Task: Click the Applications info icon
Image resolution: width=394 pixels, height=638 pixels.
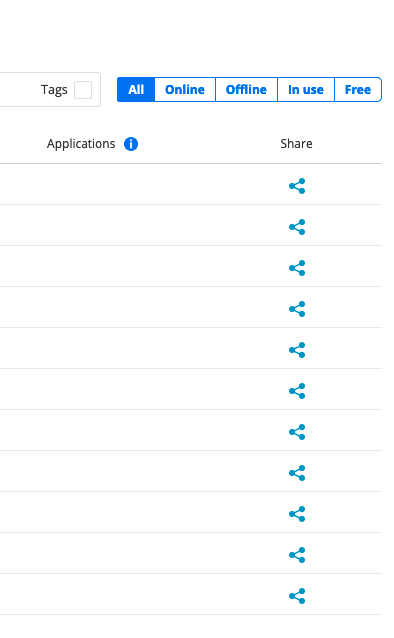Action: pyautogui.click(x=131, y=144)
